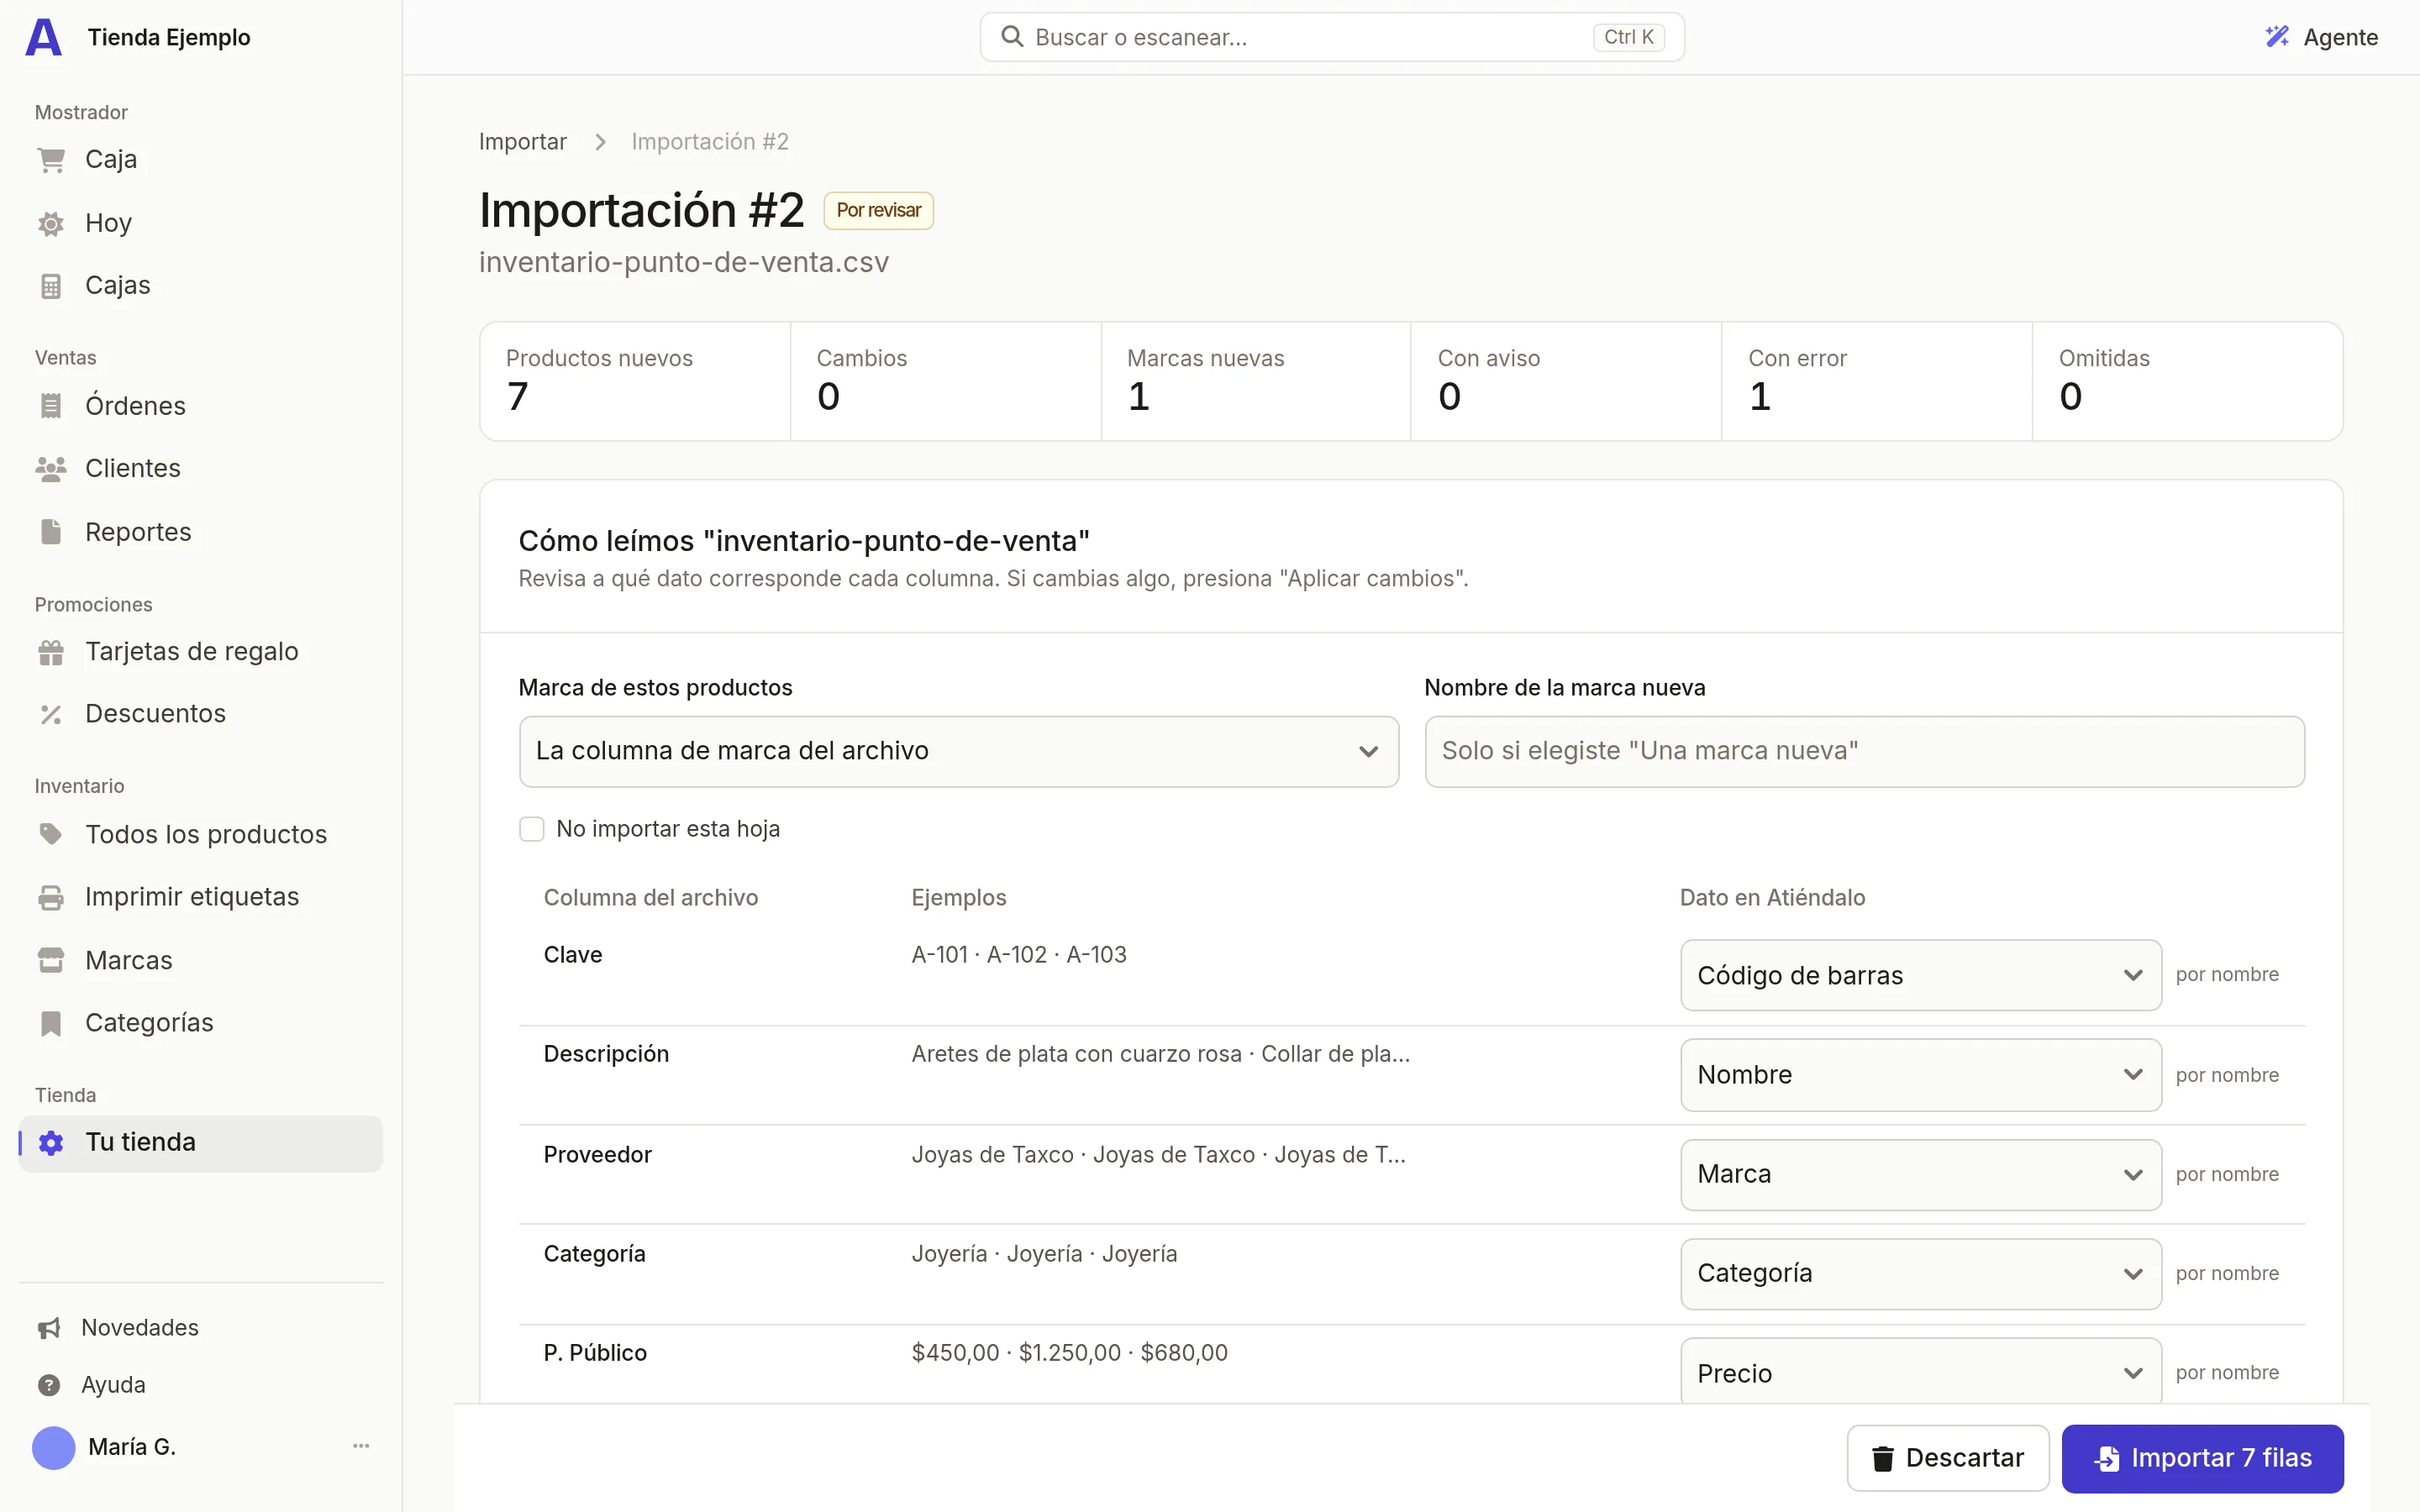Open Todos los productos tag icon
The image size is (2420, 1512).
coord(51,834)
